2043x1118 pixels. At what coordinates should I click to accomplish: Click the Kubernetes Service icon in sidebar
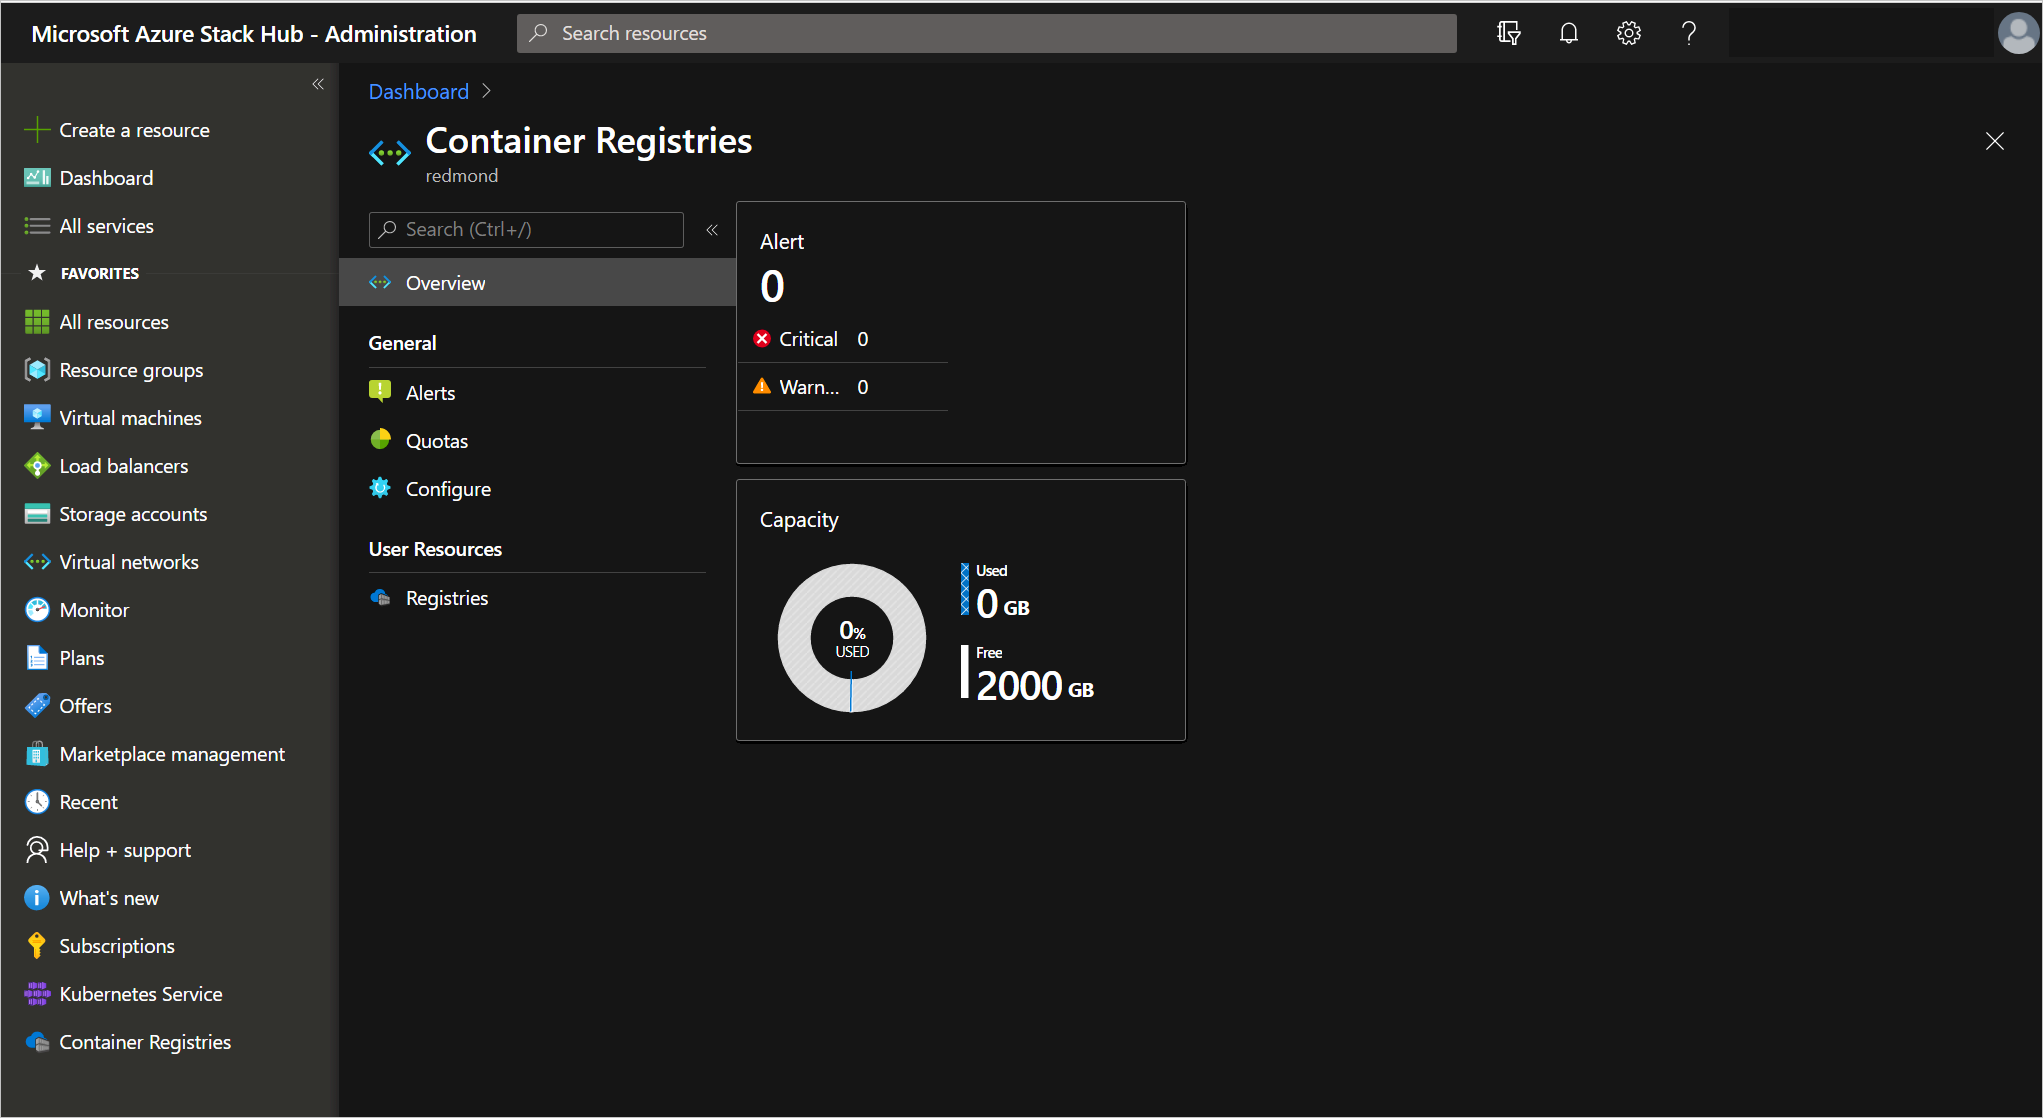[x=36, y=994]
